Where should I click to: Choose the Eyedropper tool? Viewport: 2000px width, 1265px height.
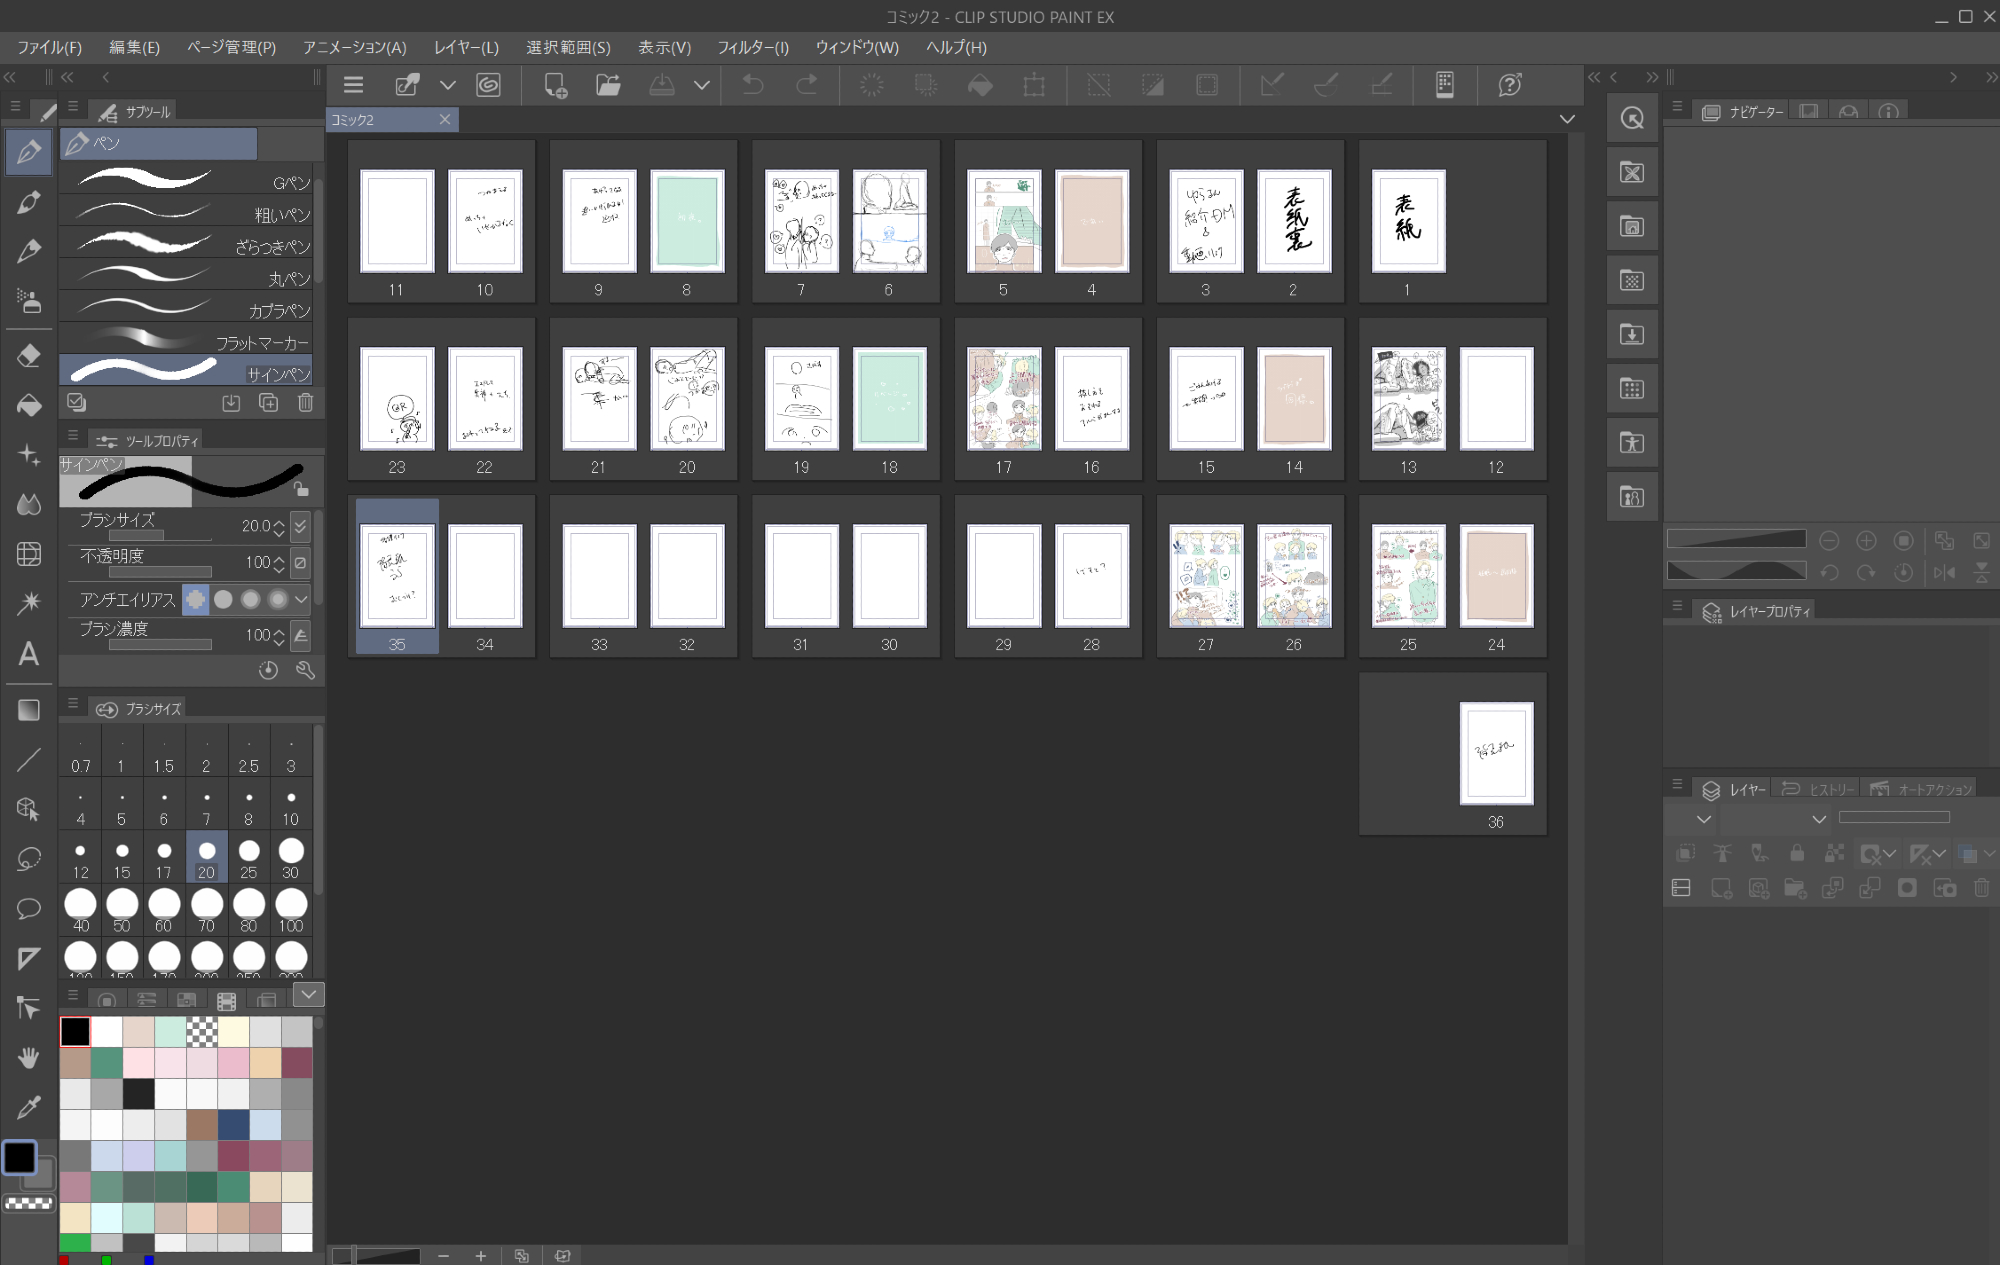29,1107
